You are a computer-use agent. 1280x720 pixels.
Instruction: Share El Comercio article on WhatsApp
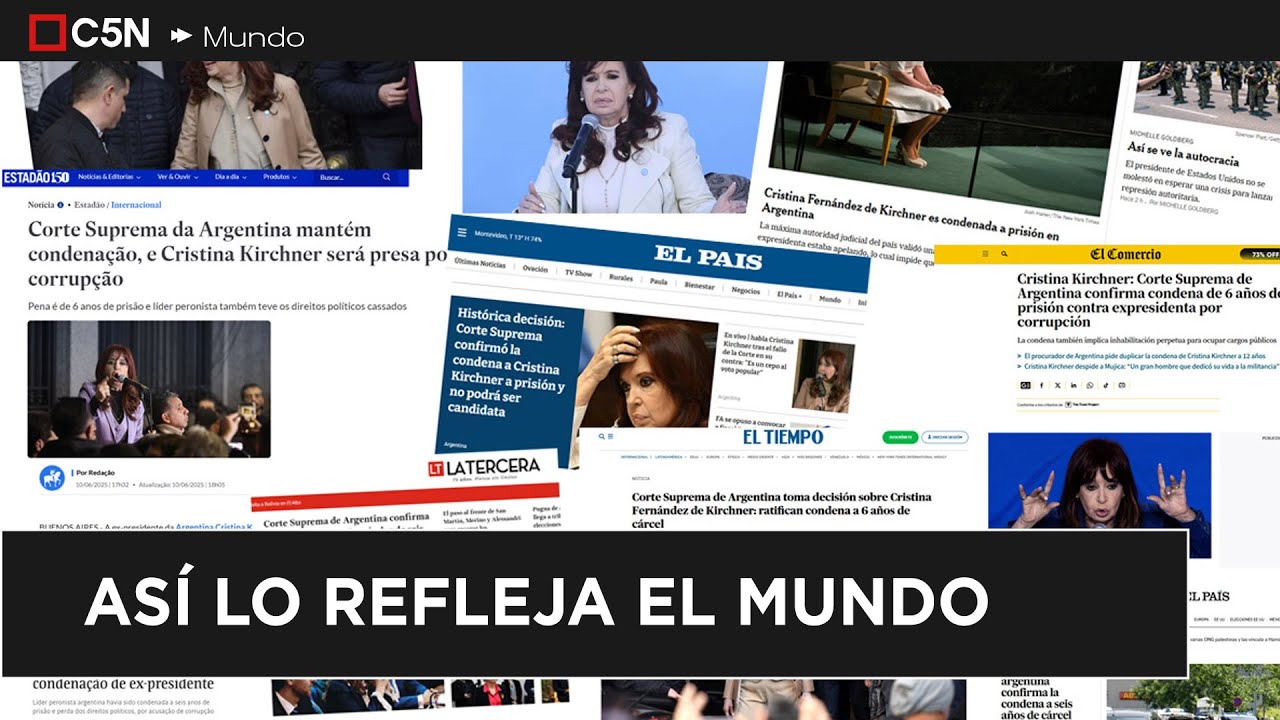coord(1090,385)
